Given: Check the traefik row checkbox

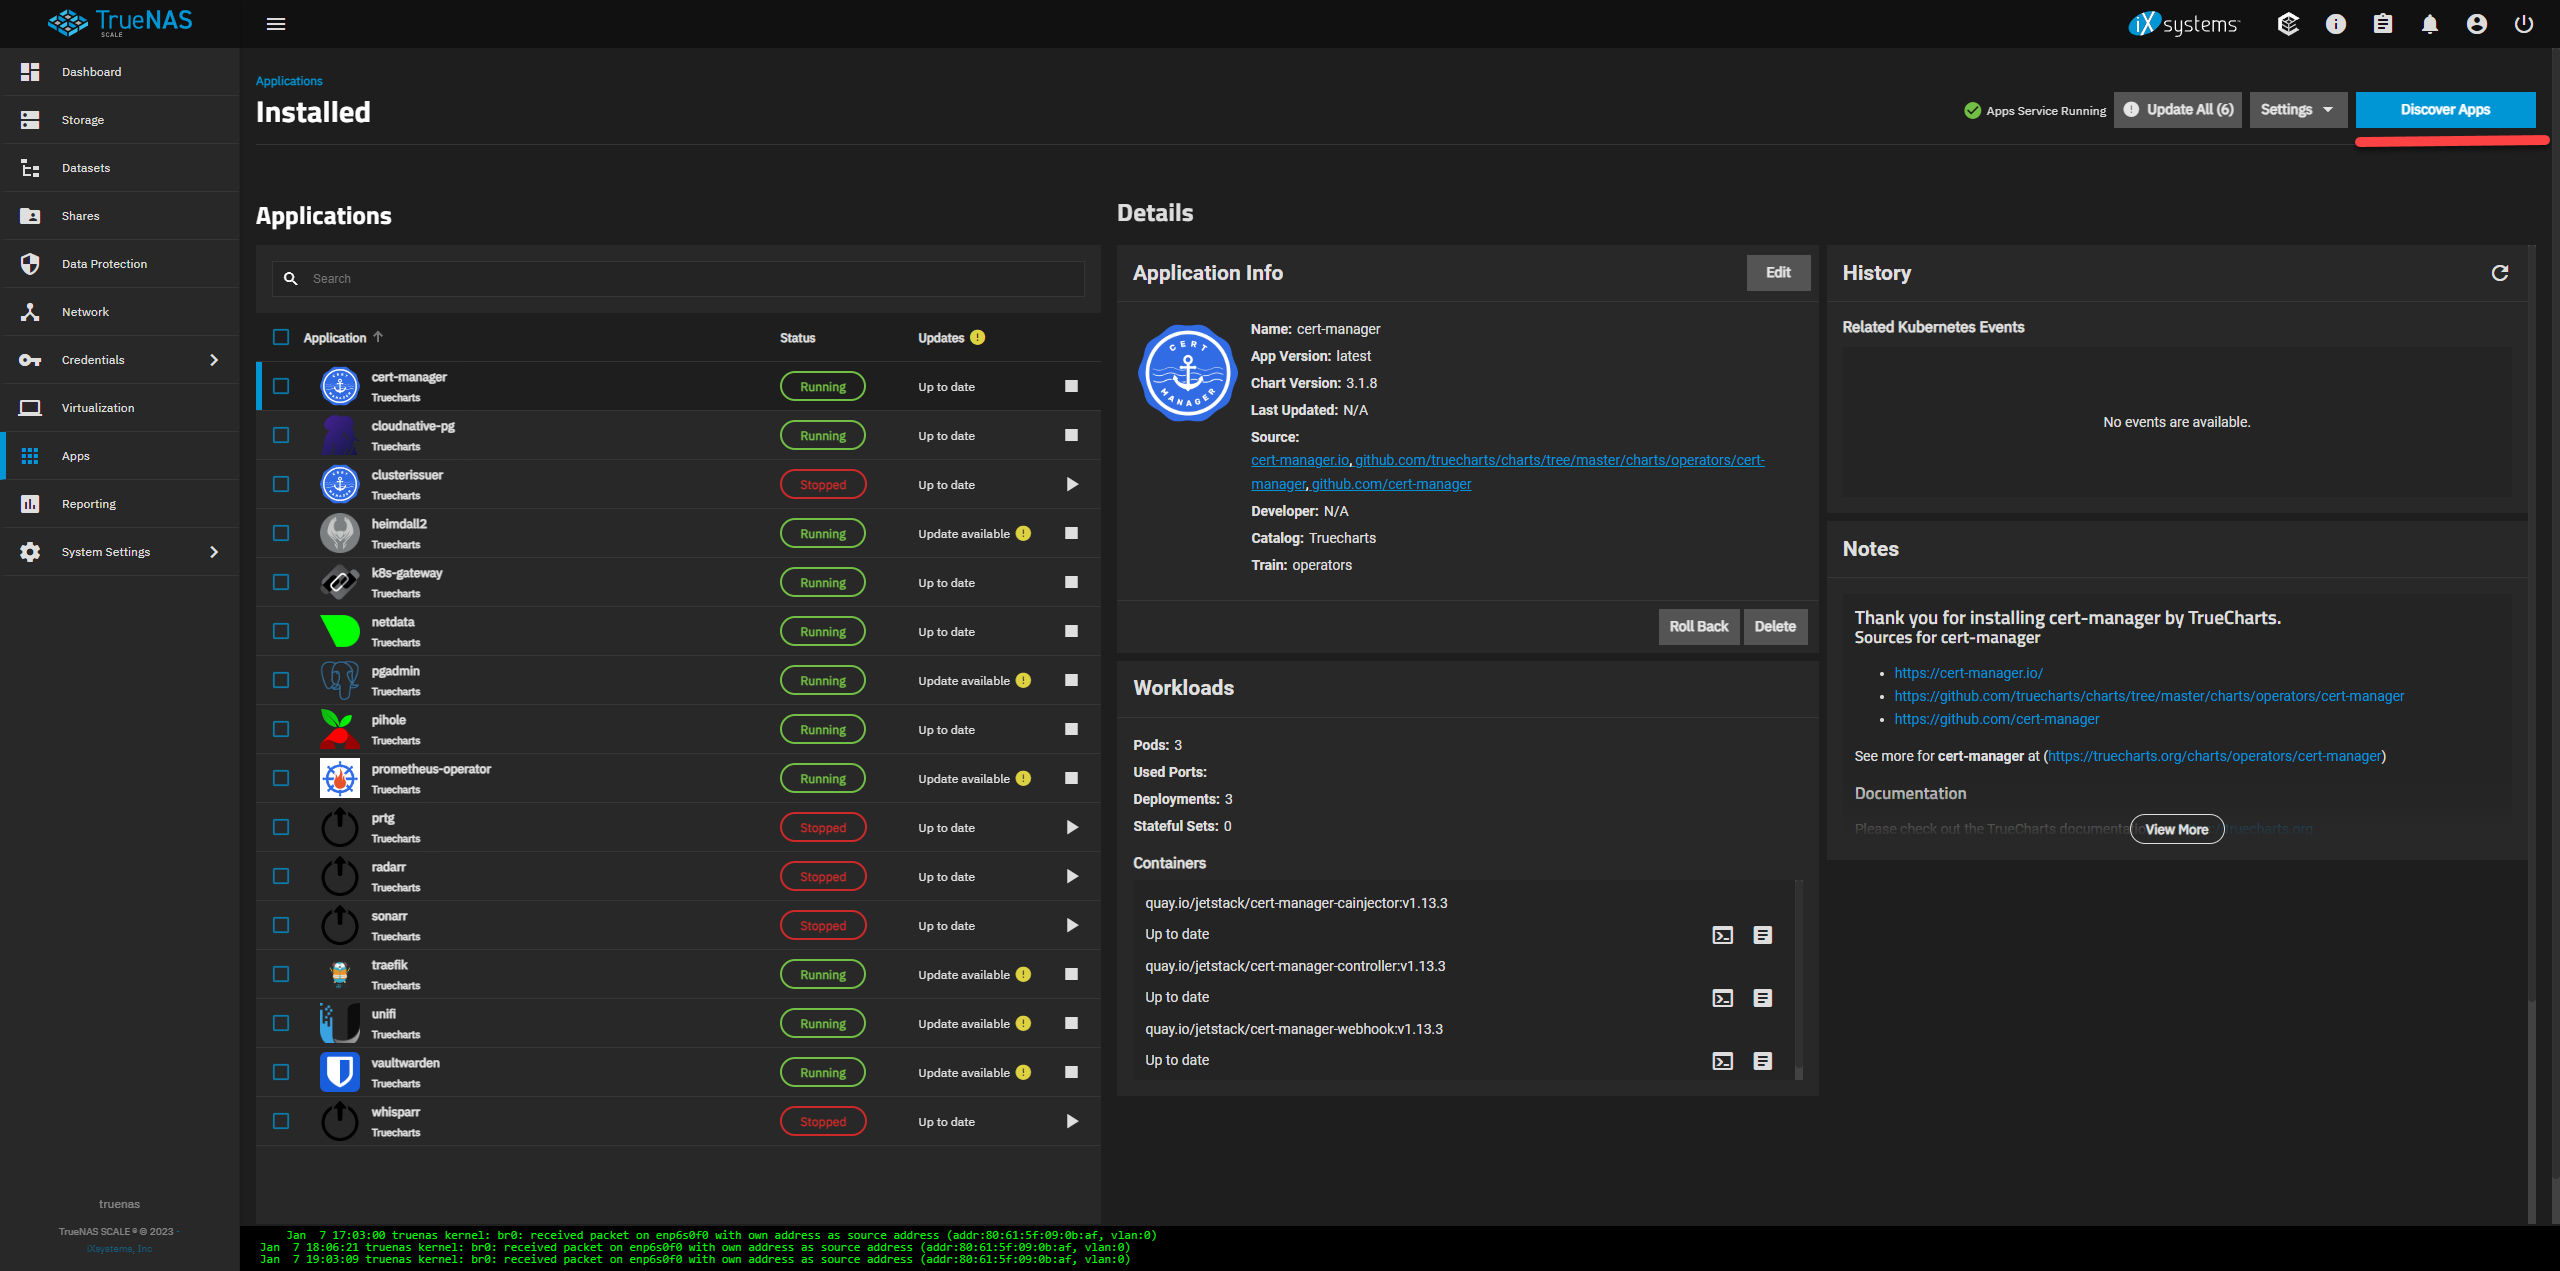Looking at the screenshot, I should 281,974.
